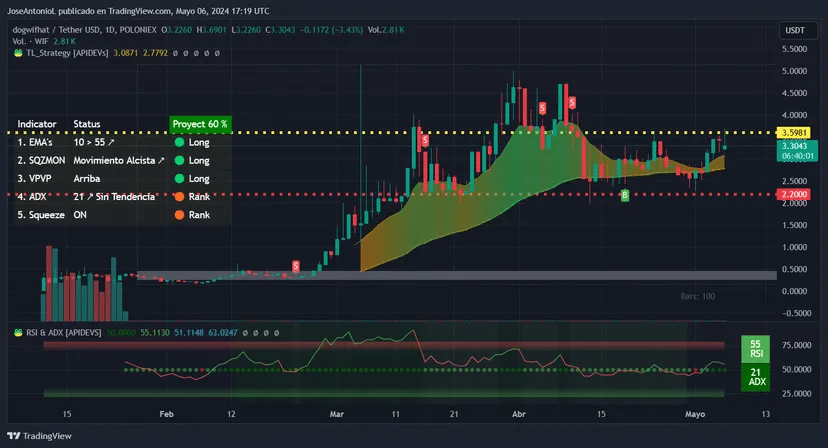The width and height of the screenshot is (828, 448).
Task: Open the dogwifhat / Tether USD symbol title
Action: [x=57, y=30]
